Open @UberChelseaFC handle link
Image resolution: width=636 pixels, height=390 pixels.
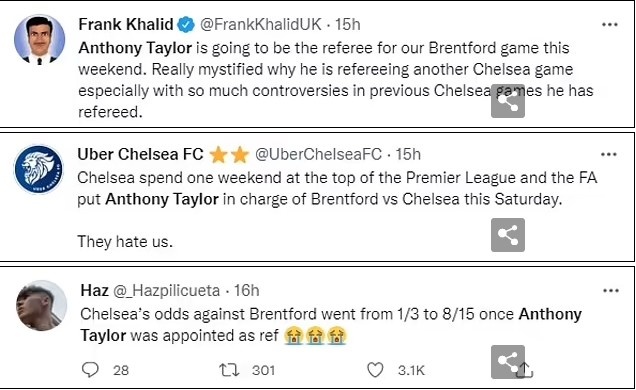318,154
